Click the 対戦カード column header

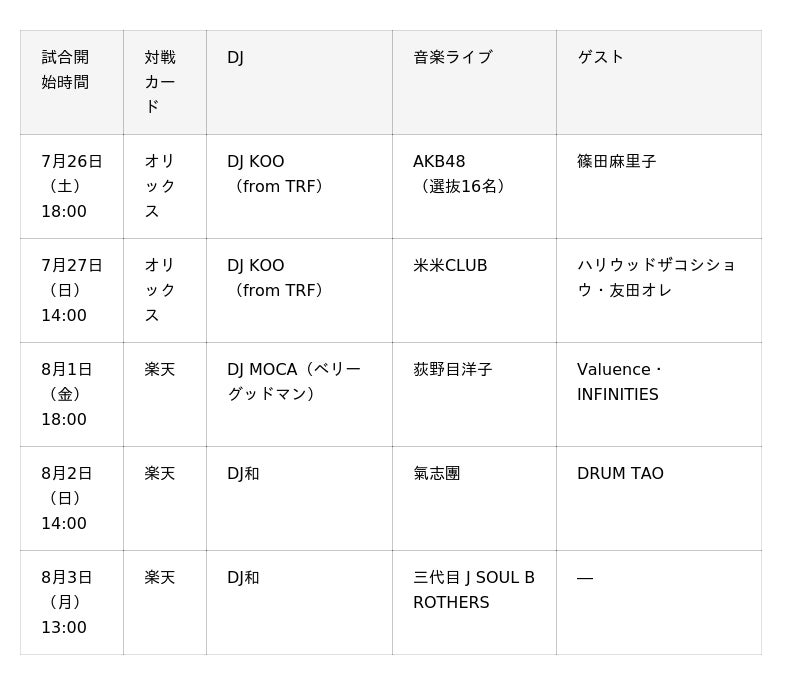tap(160, 82)
